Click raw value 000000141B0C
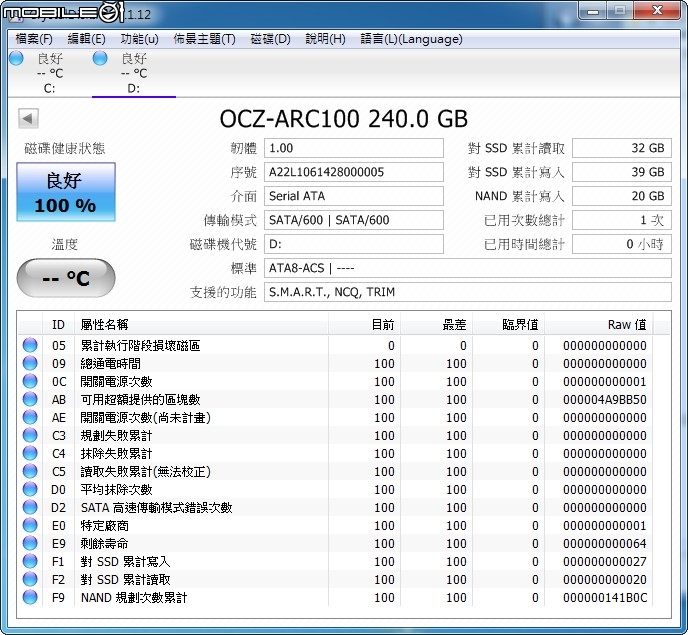This screenshot has width=688, height=635. [605, 598]
